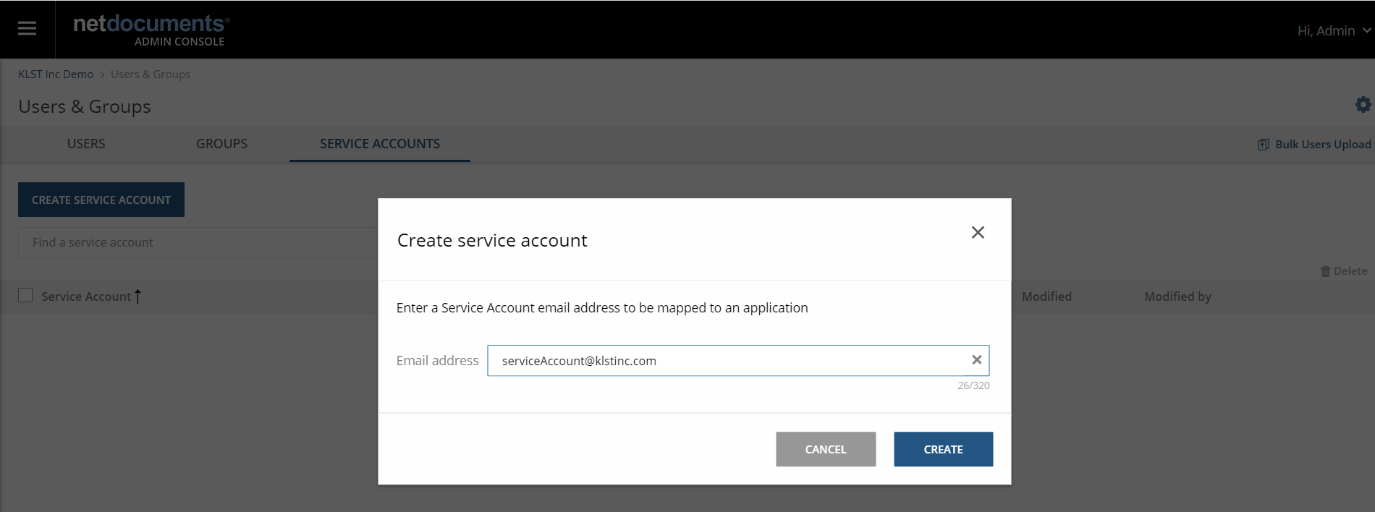Screen dimensions: 1375x512
Task: Click the Bulk Users Upload icon
Action: pyautogui.click(x=1263, y=145)
